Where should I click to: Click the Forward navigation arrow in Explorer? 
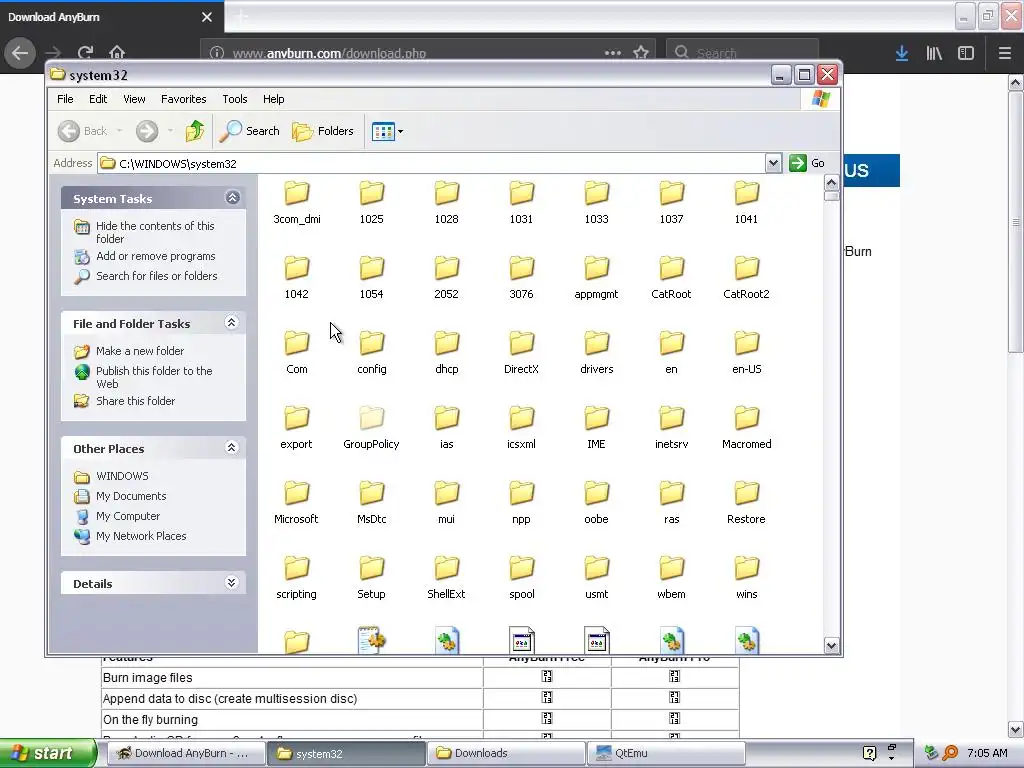147,131
